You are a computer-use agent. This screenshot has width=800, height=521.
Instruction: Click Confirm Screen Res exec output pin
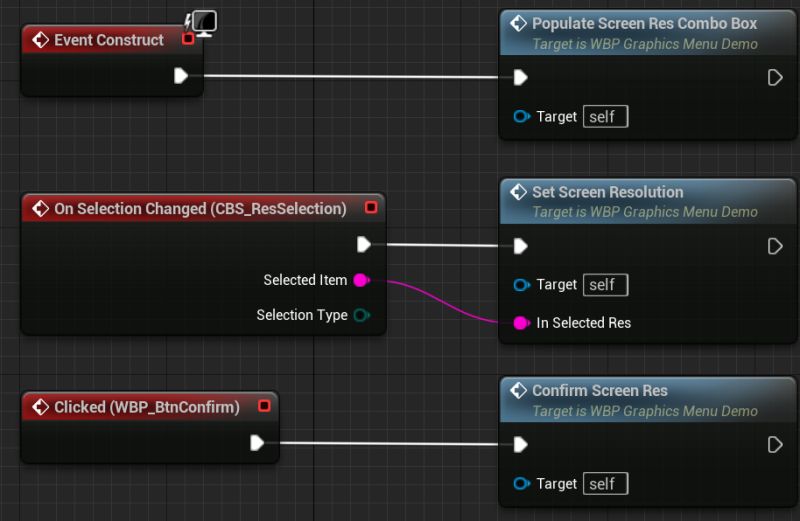click(x=774, y=444)
